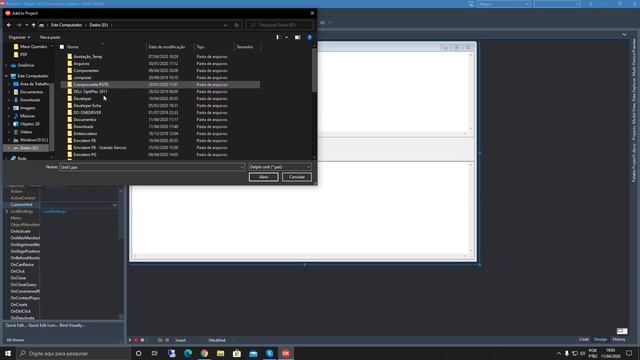640x360 pixels.
Task: Select the Emcalem FB - Usando Gerccs folder
Action: pyautogui.click(x=100, y=147)
